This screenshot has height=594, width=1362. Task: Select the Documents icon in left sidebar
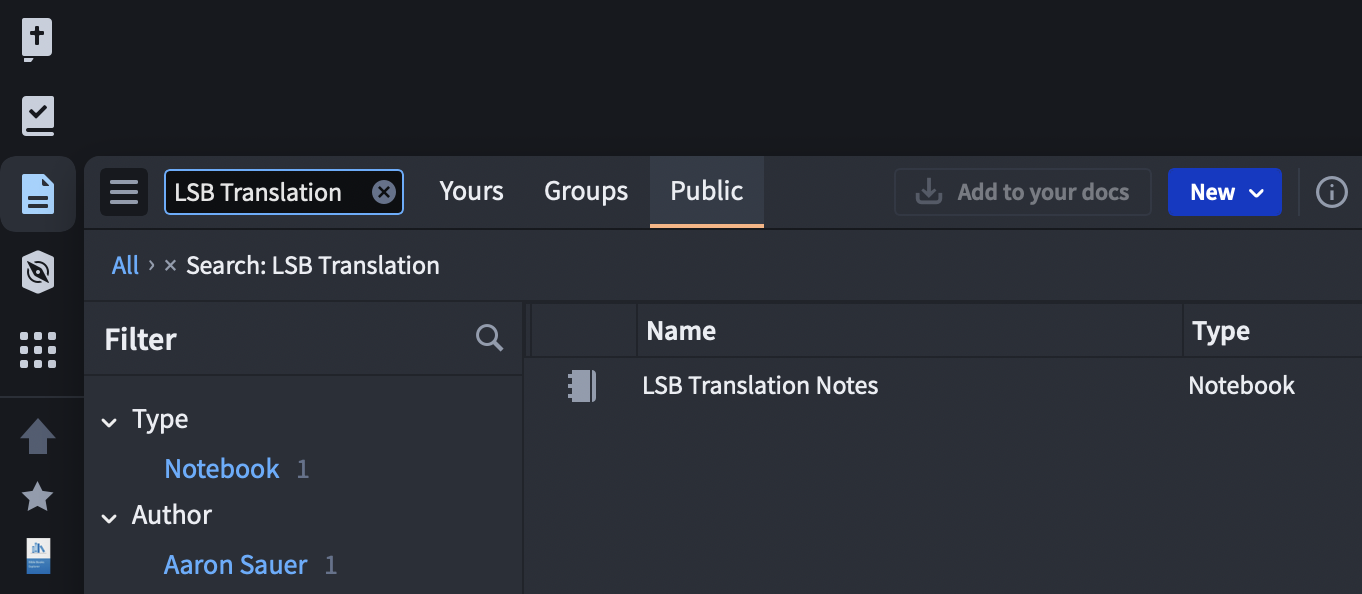click(38, 193)
